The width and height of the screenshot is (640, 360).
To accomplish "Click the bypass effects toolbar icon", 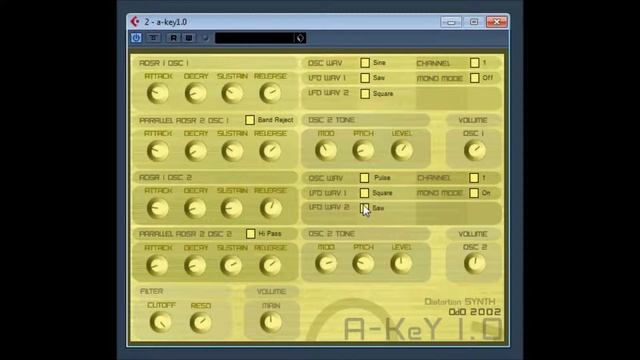I will click(x=153, y=38).
